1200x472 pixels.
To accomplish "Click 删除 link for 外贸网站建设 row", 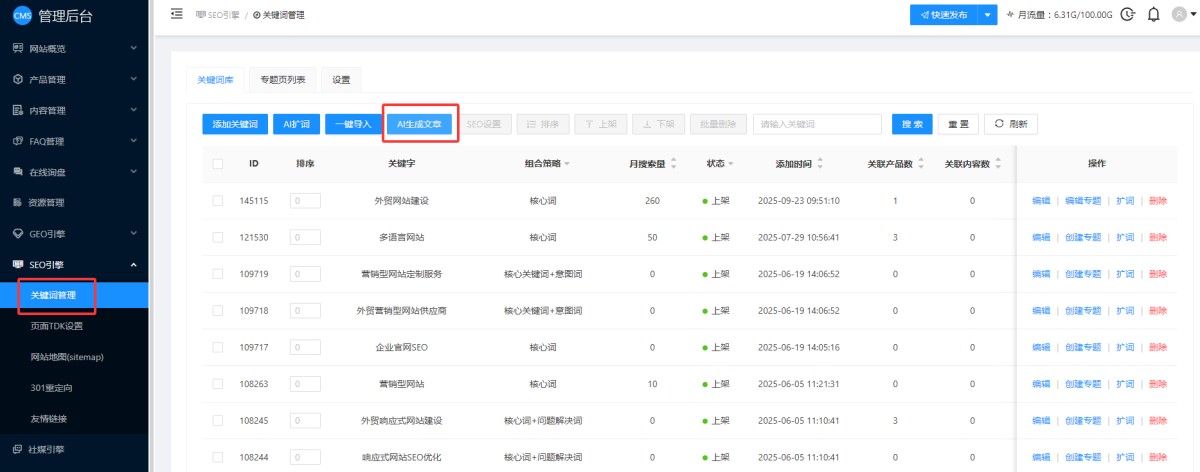I will tap(1158, 201).
